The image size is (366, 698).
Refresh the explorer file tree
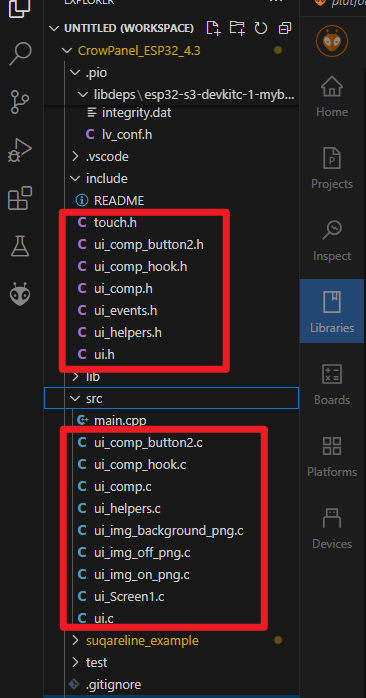[260, 28]
